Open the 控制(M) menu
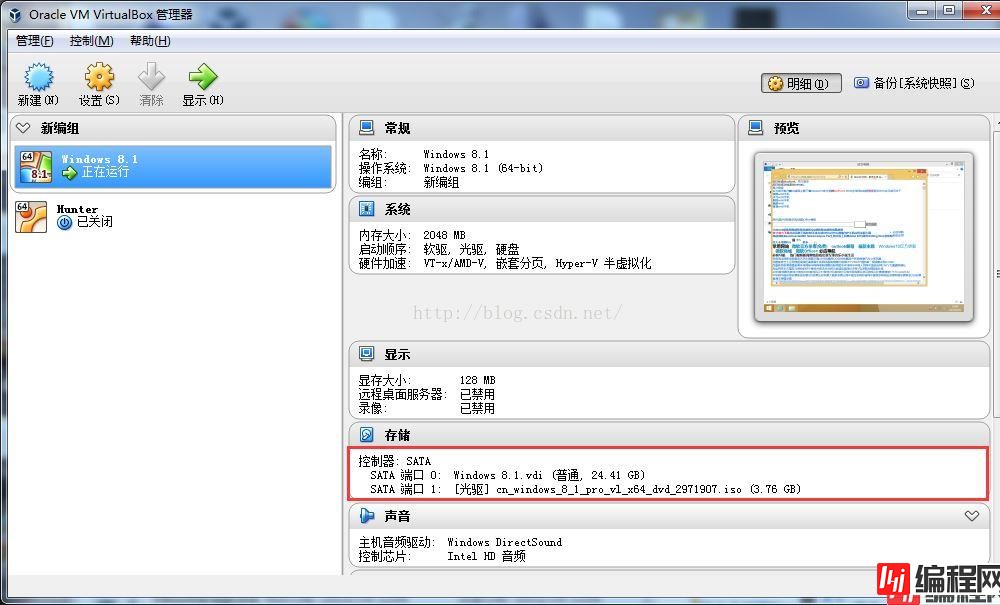The height and width of the screenshot is (605, 1000). 91,41
